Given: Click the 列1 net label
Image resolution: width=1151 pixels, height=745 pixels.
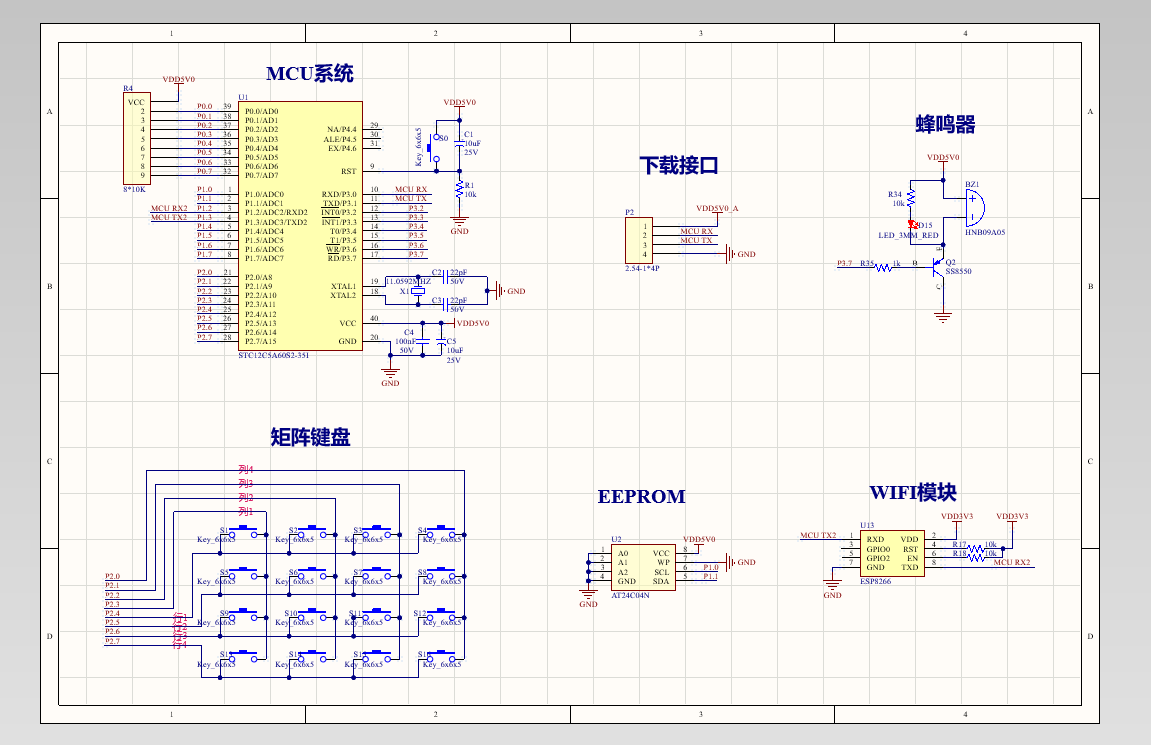Looking at the screenshot, I should pyautogui.click(x=246, y=511).
